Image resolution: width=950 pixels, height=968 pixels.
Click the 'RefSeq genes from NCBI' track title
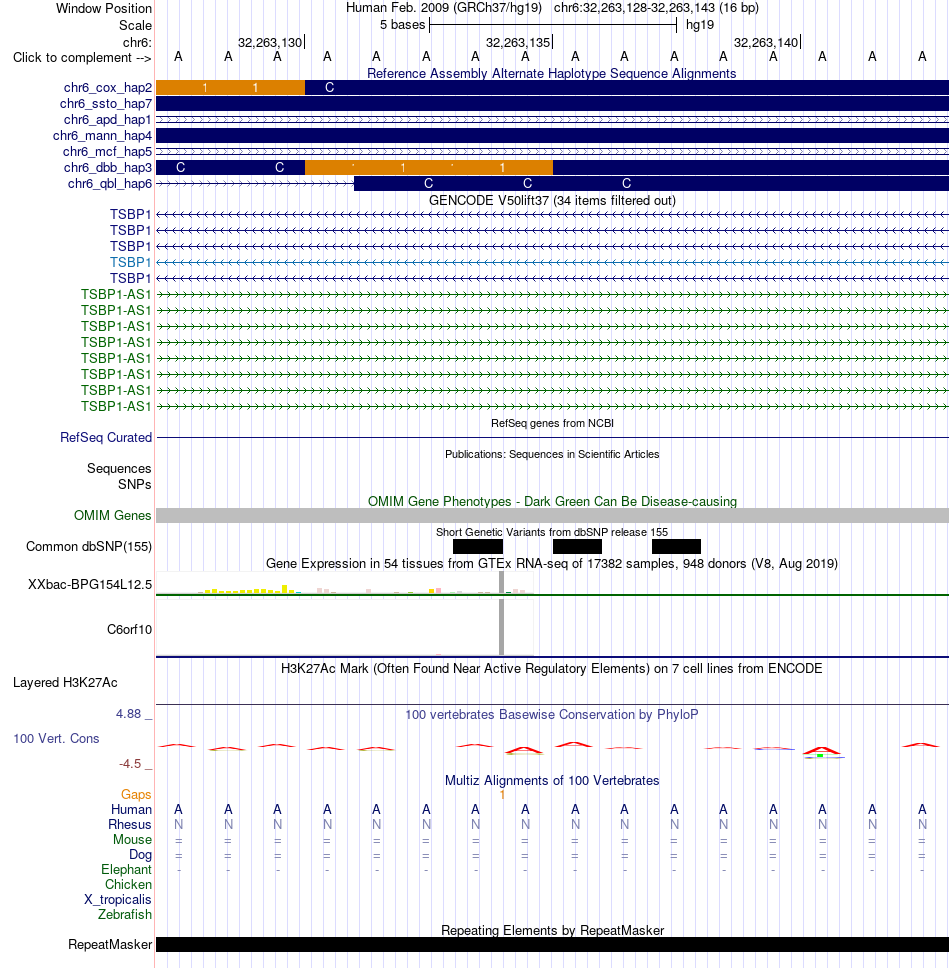552,424
